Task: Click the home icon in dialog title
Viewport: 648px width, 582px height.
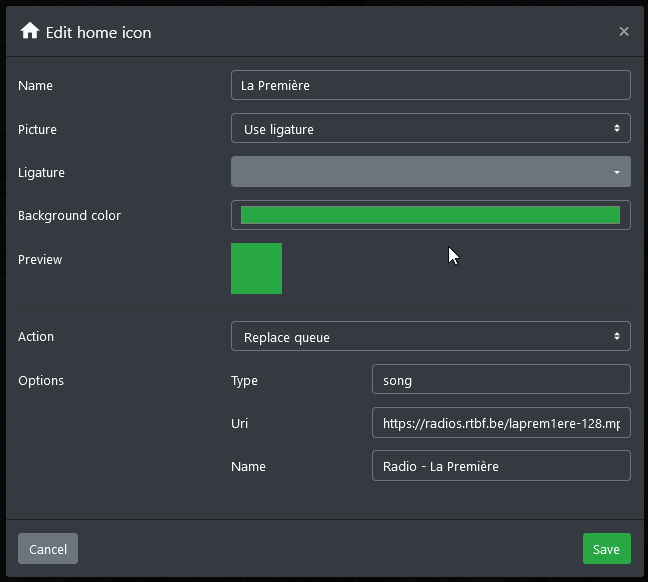Action: coord(30,31)
